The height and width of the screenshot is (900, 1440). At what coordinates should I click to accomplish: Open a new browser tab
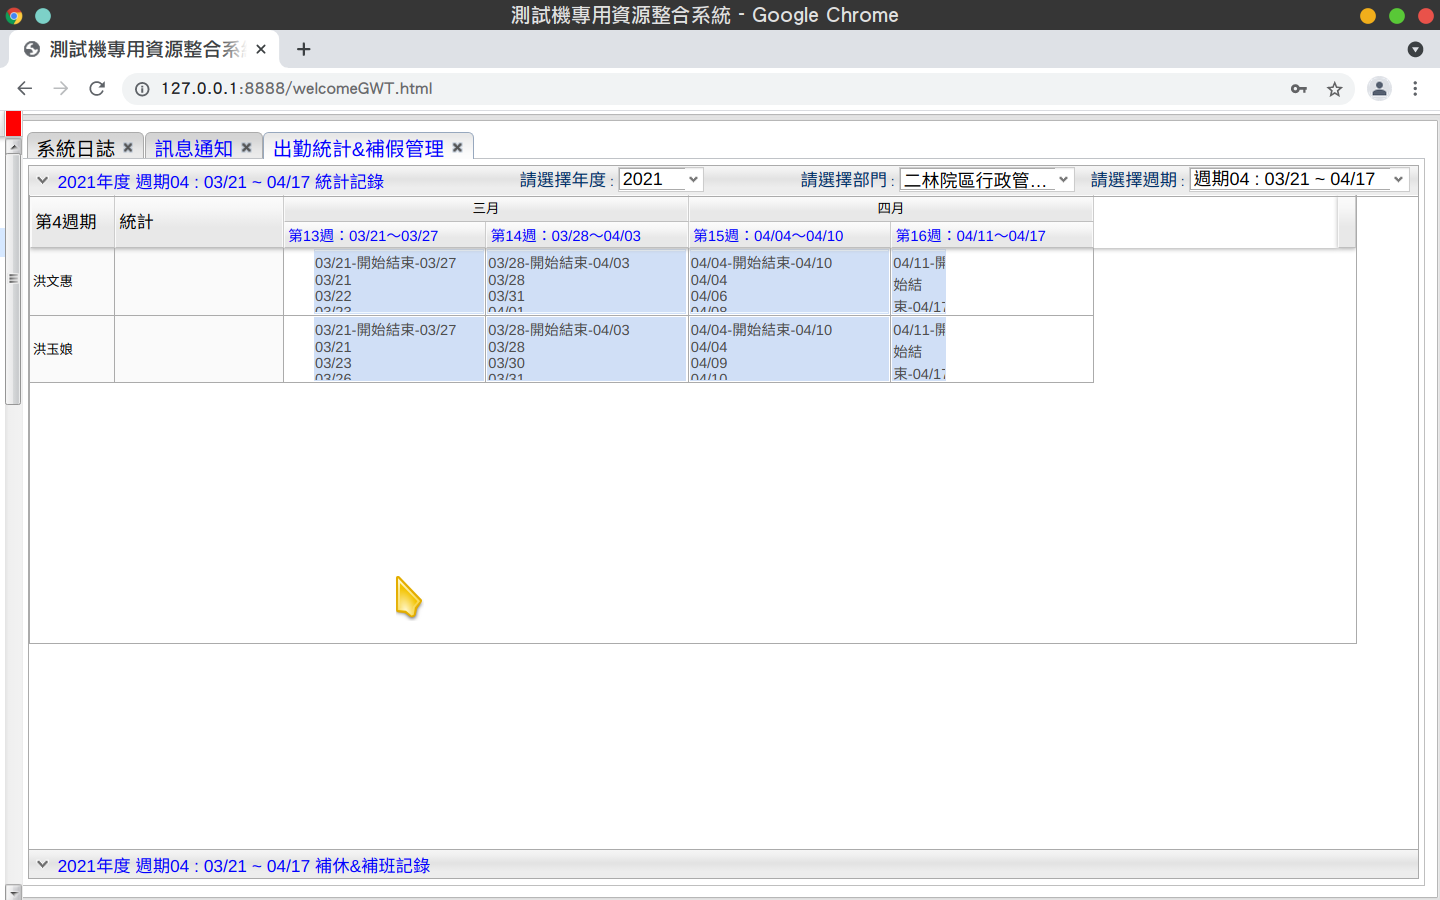[x=304, y=49]
